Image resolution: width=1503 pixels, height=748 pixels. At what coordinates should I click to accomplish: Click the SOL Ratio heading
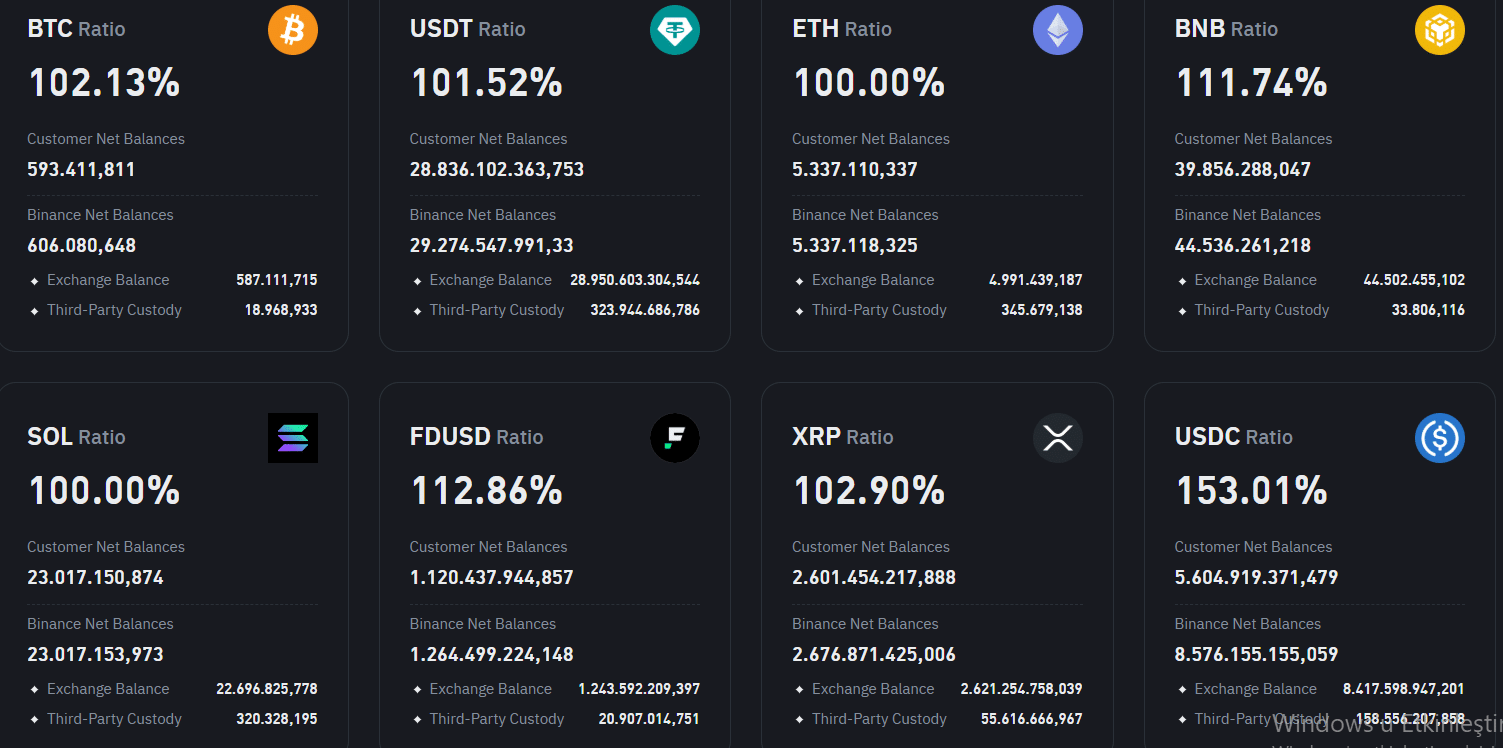click(77, 437)
